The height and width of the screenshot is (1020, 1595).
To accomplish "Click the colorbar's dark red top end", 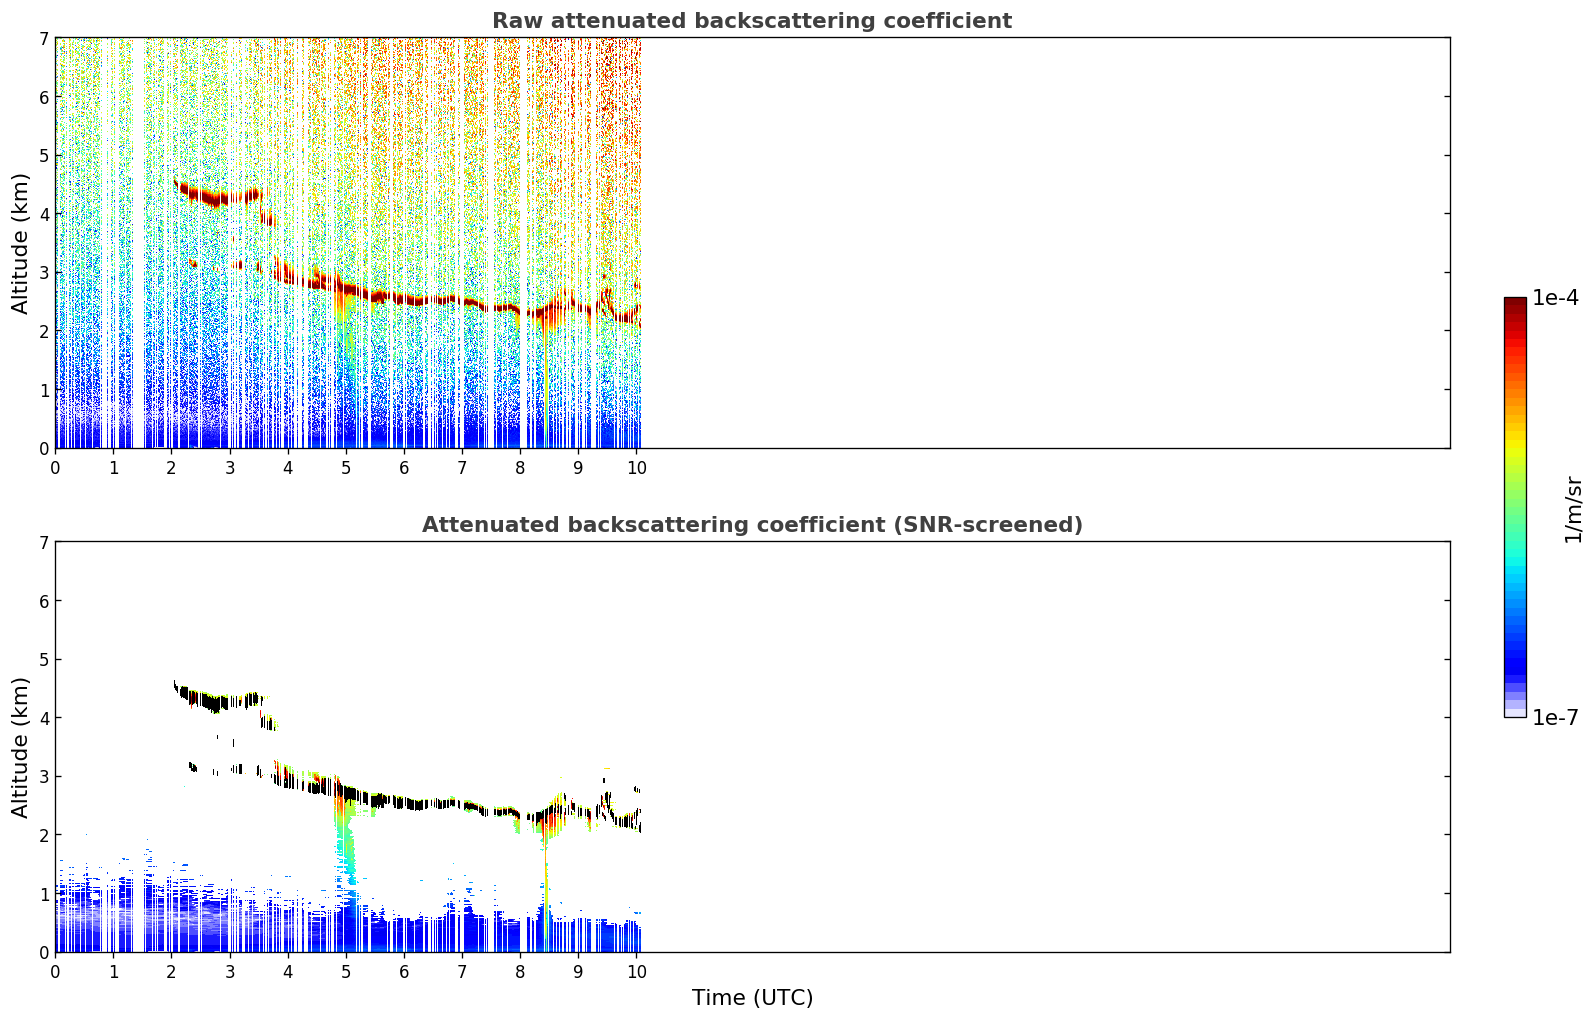I will click(1515, 304).
